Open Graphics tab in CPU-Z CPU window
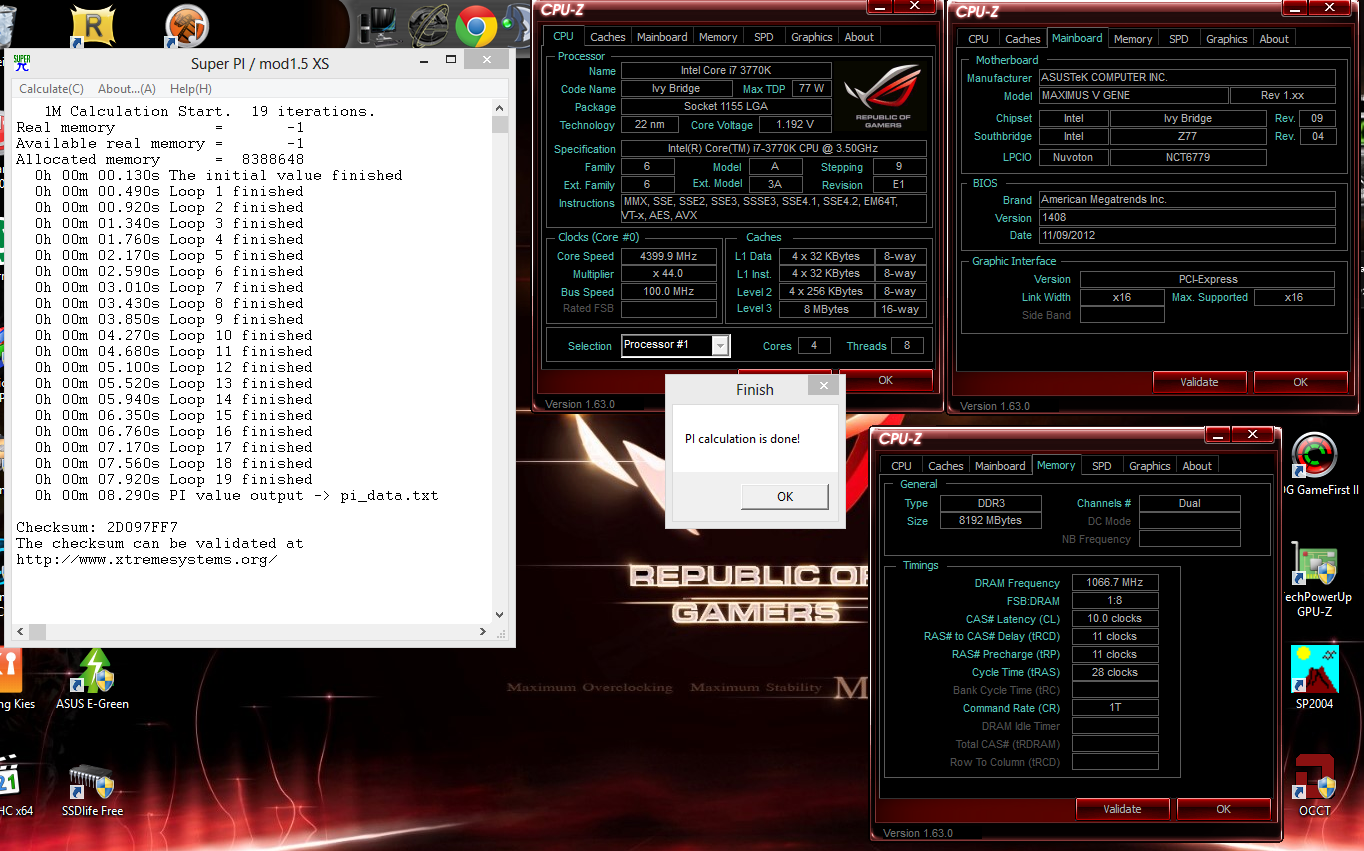Viewport: 1364px width, 851px height. [811, 37]
